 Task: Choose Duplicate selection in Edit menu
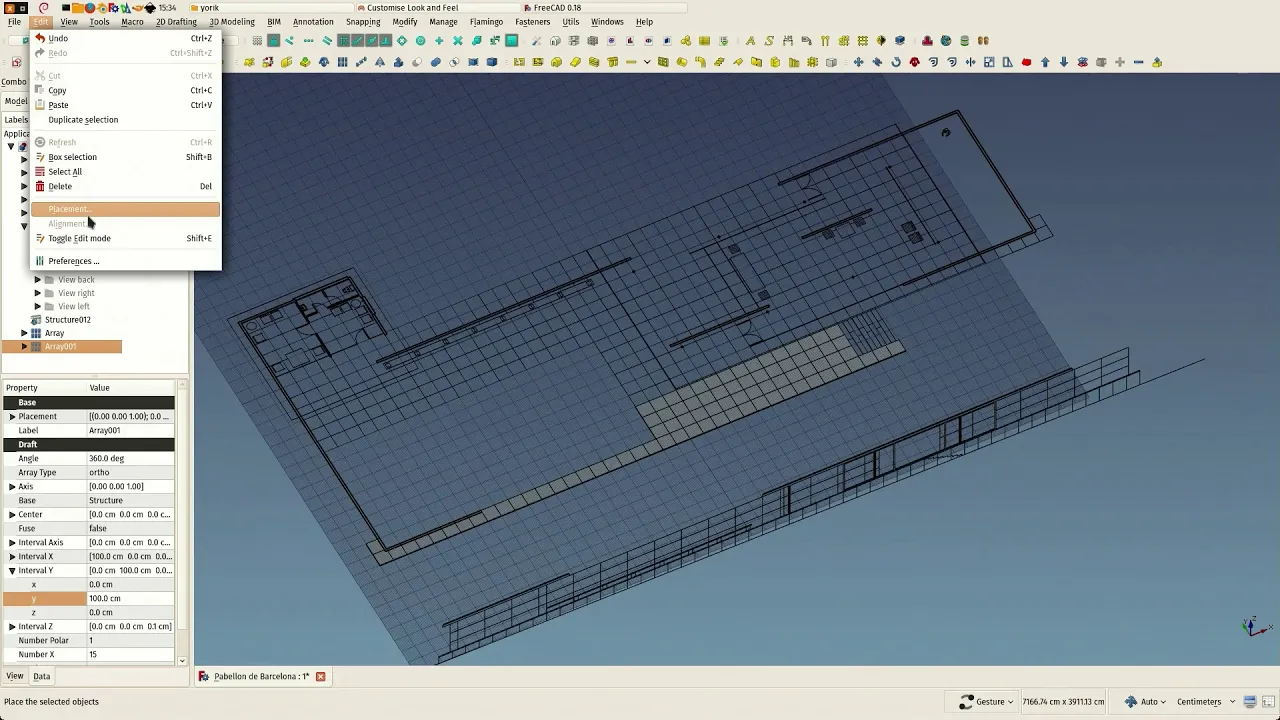[x=125, y=119]
